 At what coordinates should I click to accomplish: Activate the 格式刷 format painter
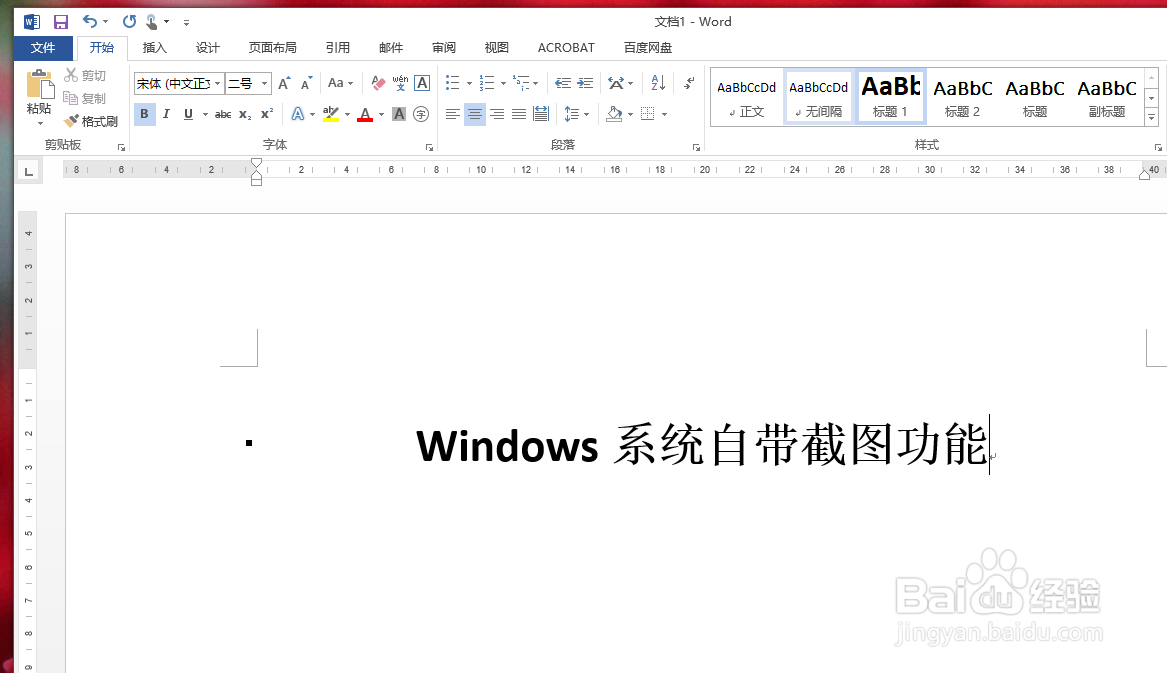click(x=91, y=121)
